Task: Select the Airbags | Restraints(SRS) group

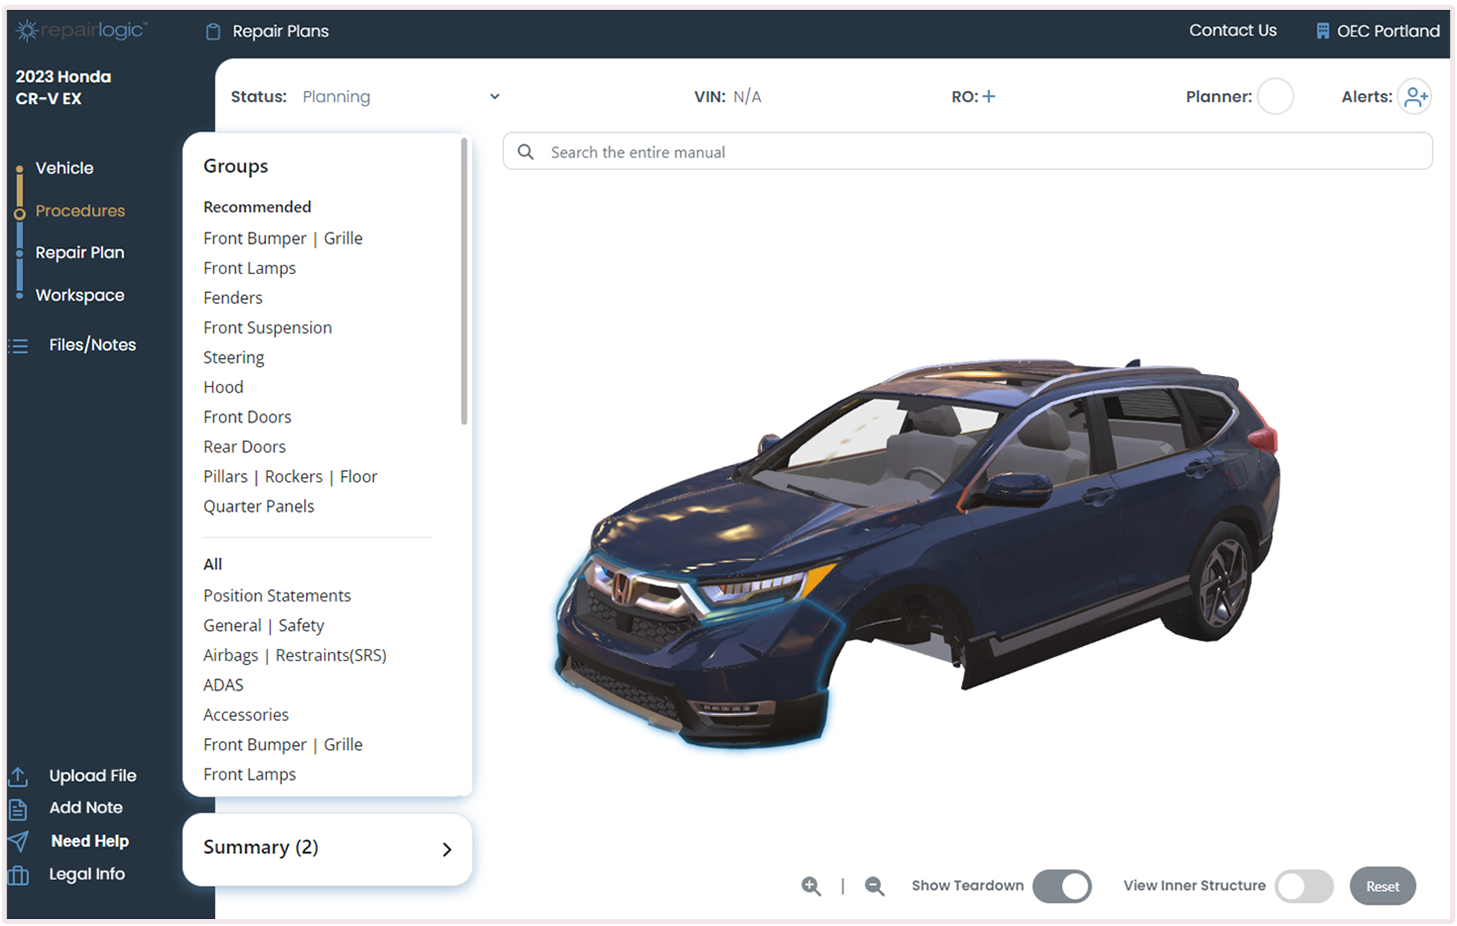Action: point(295,656)
